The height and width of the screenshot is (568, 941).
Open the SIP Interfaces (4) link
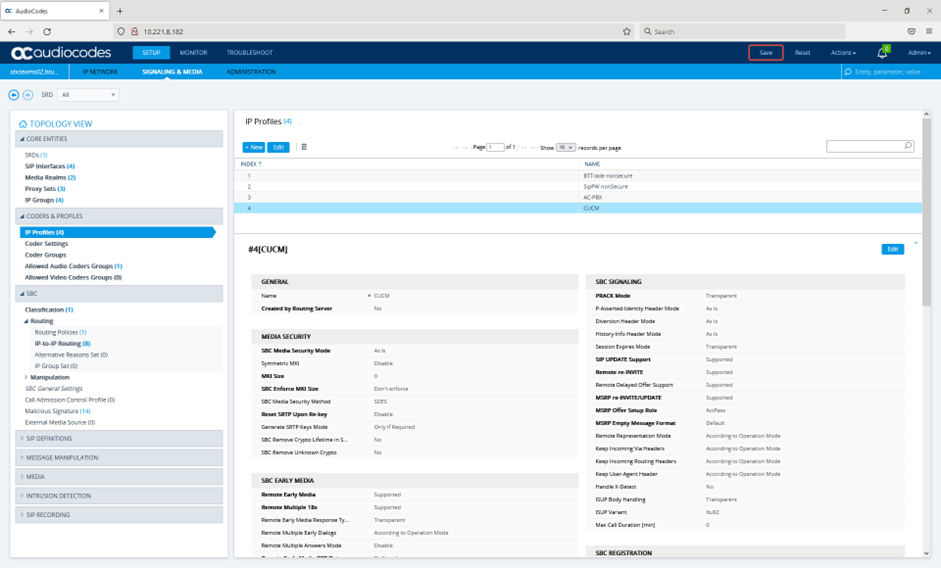[x=50, y=166]
